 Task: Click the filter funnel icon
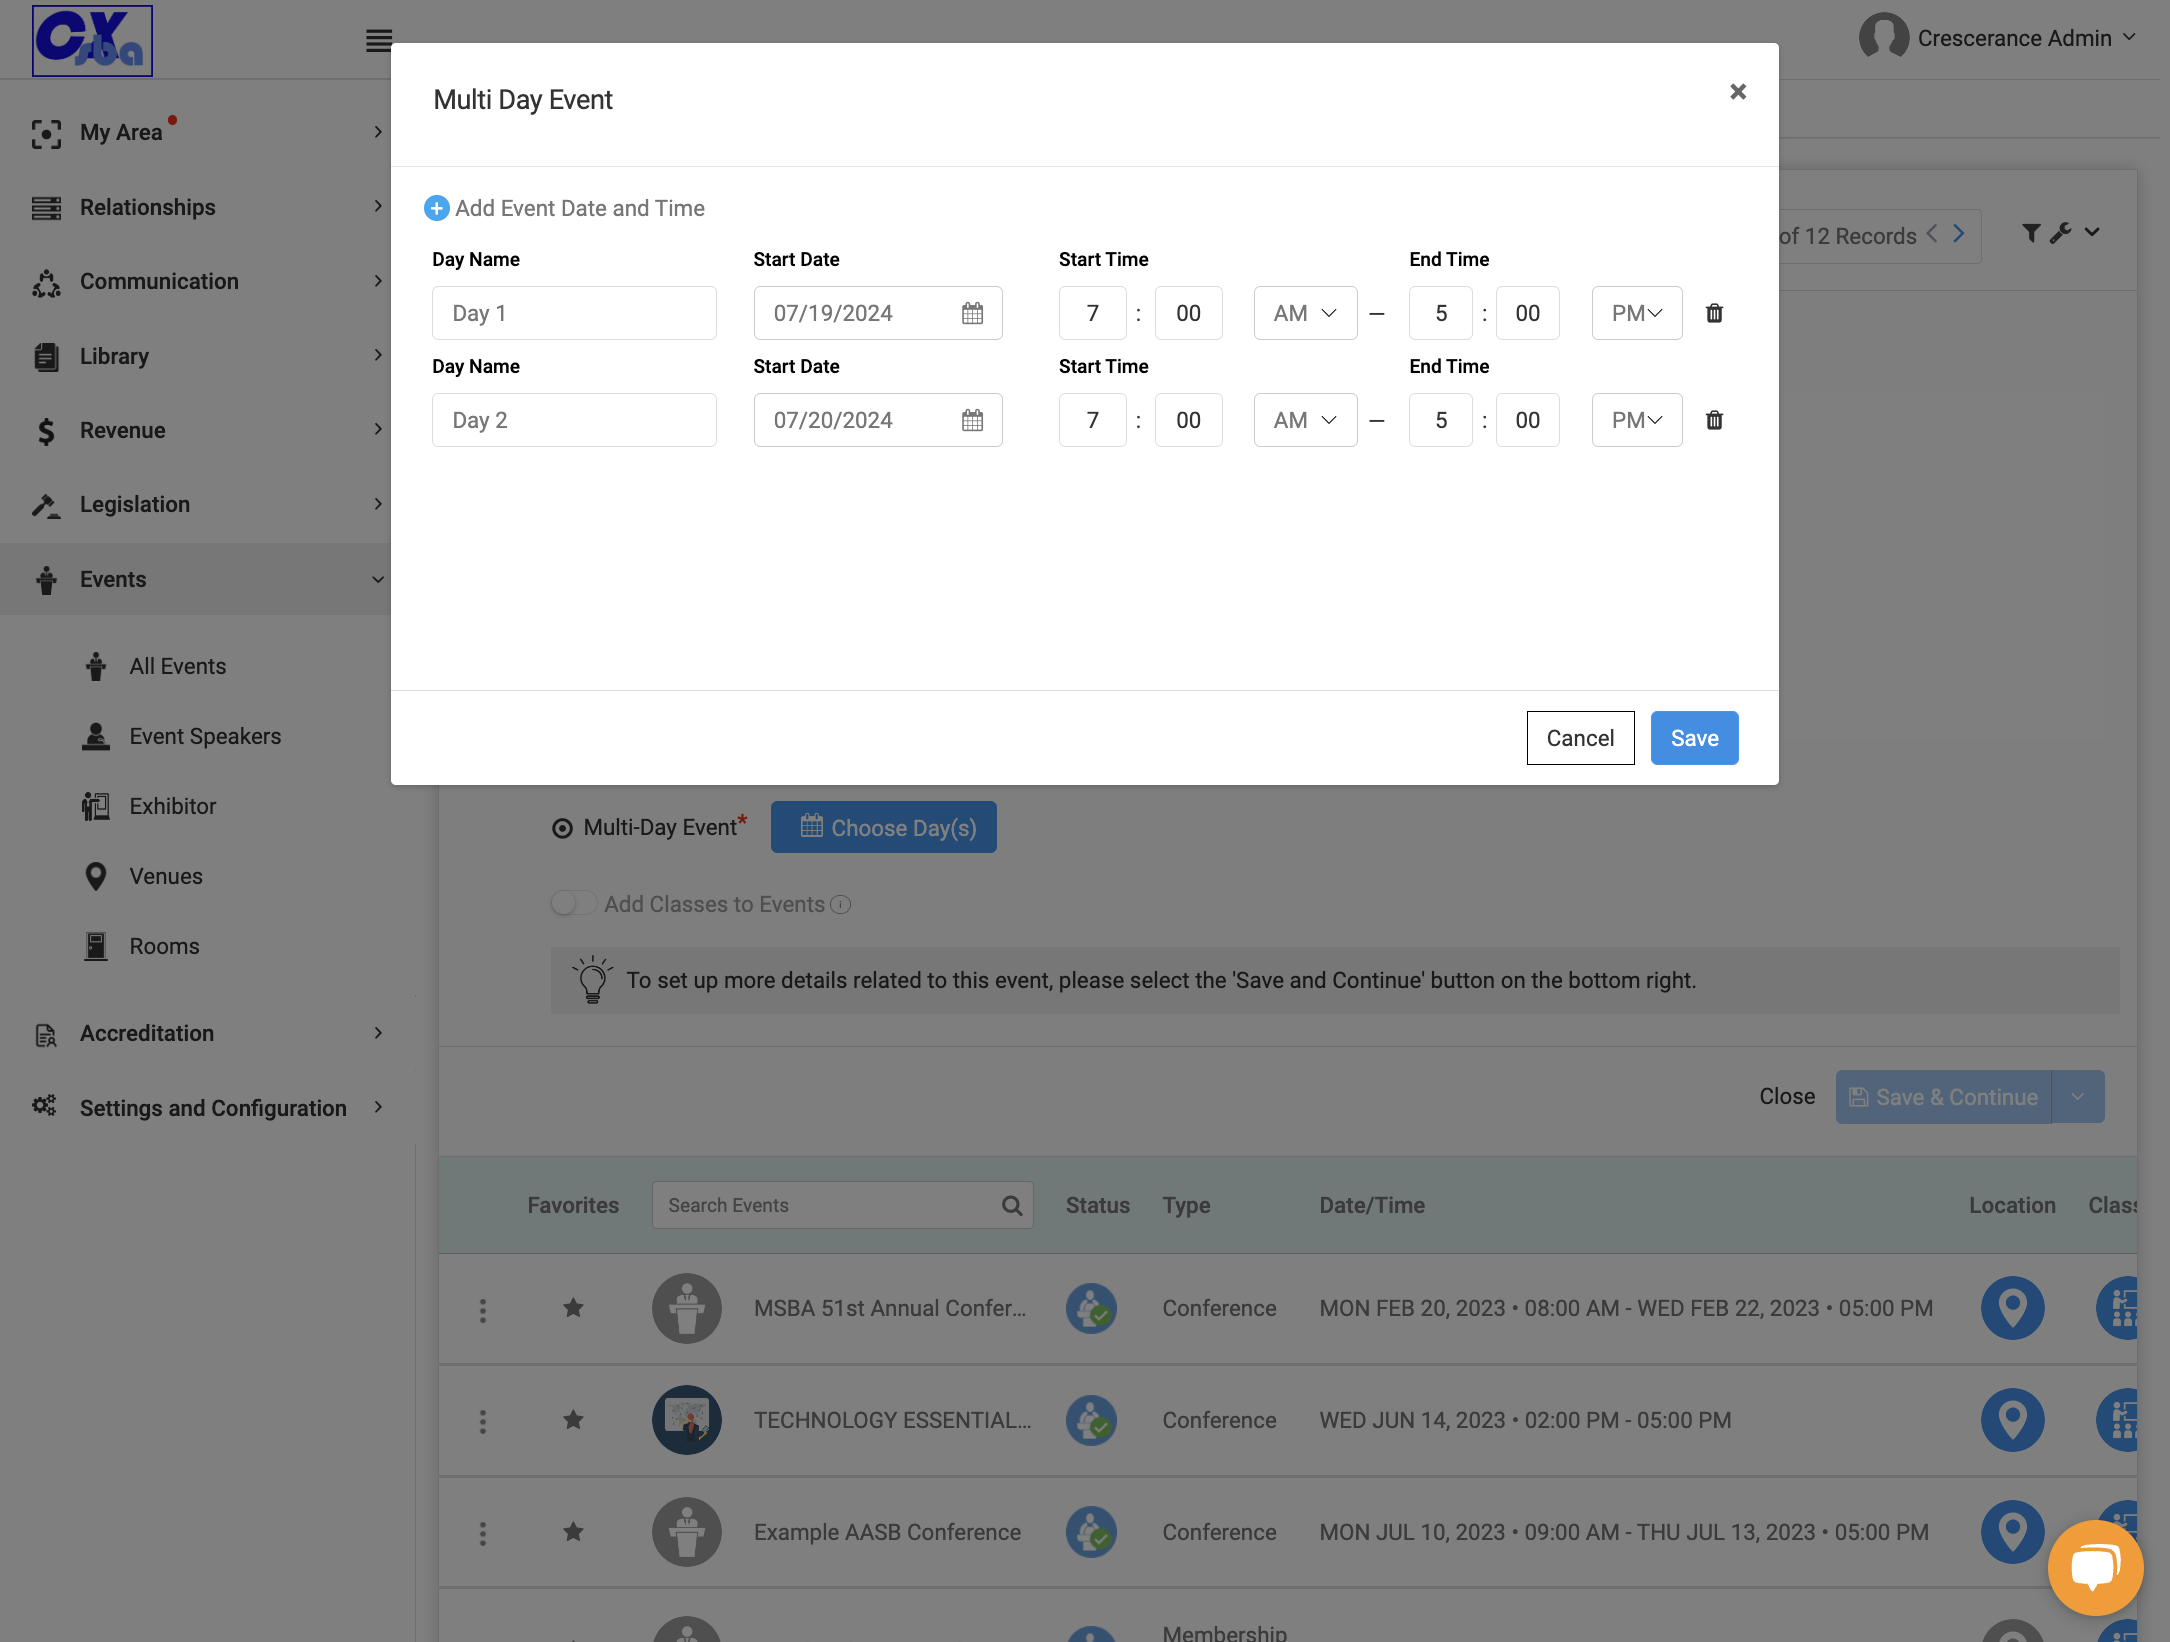tap(2031, 233)
